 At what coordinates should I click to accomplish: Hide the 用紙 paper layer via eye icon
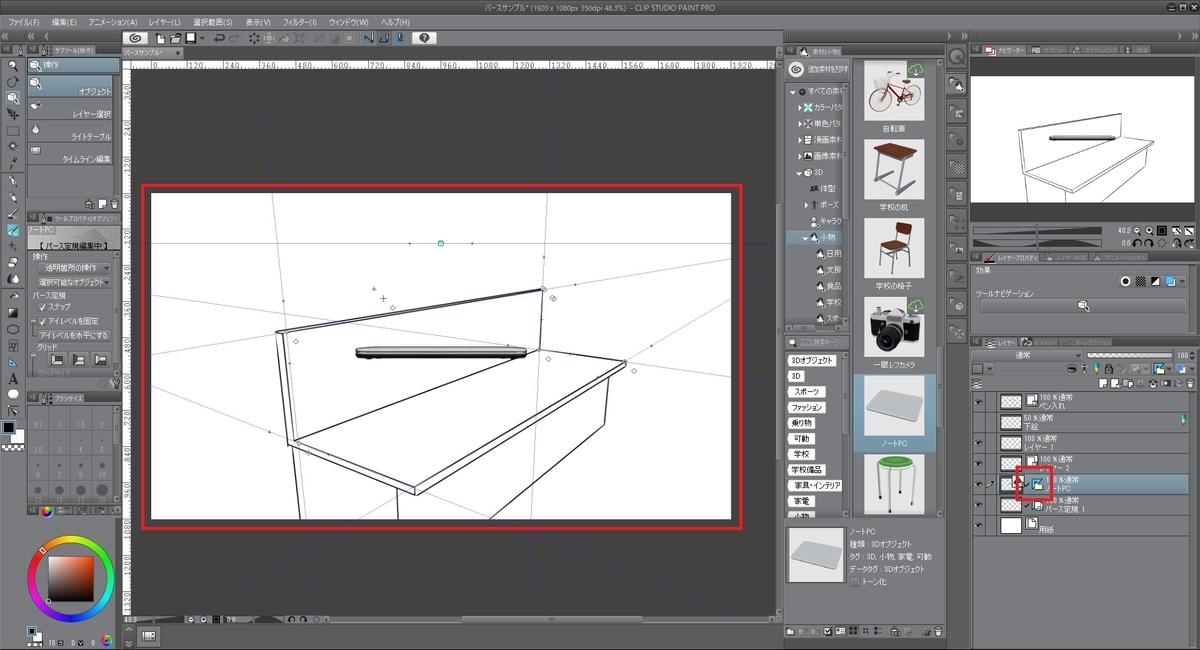978,527
